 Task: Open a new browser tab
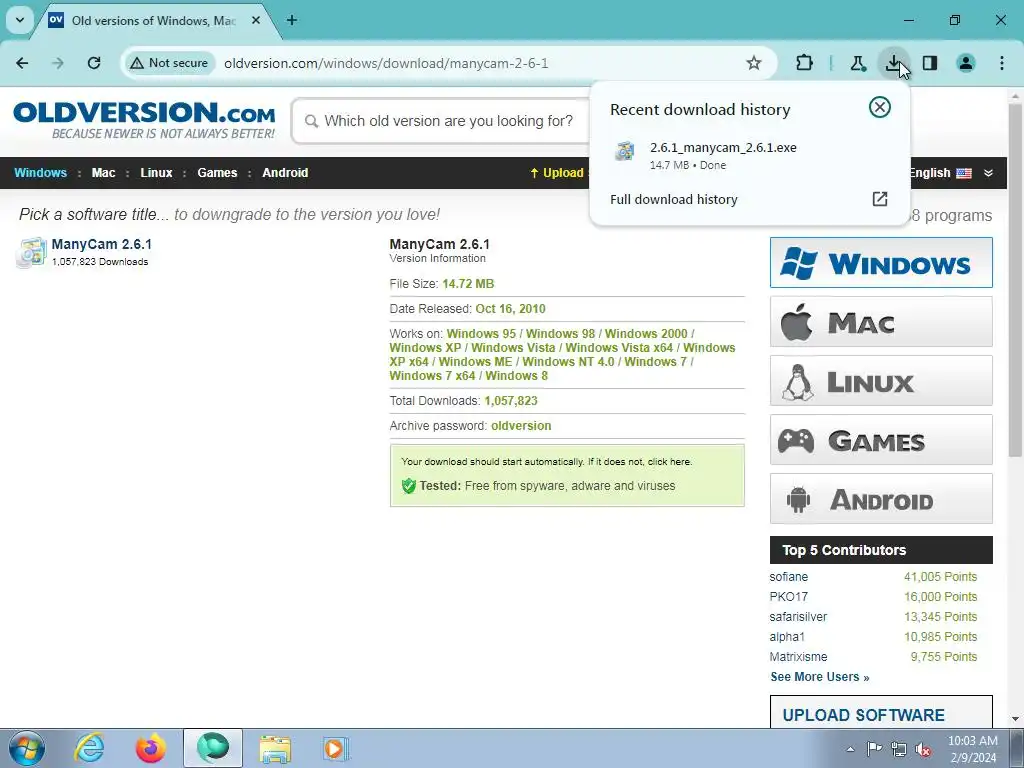pos(292,20)
